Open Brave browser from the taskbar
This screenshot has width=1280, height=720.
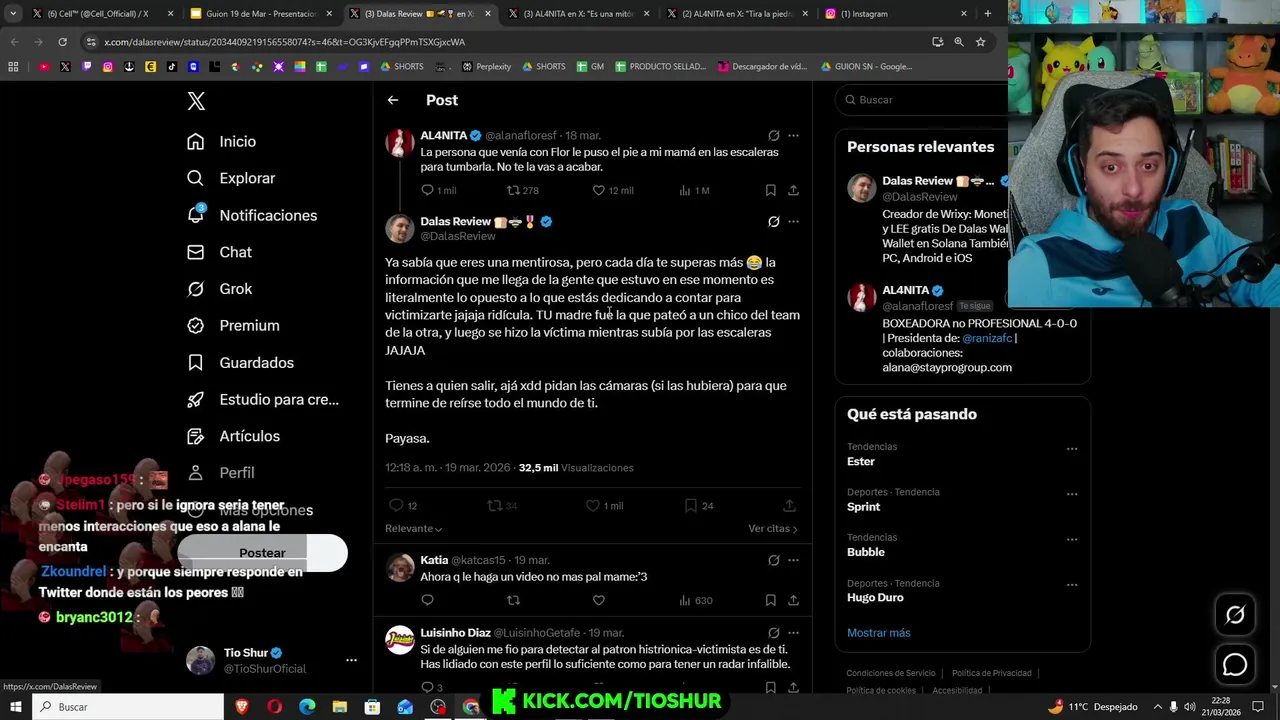242,707
